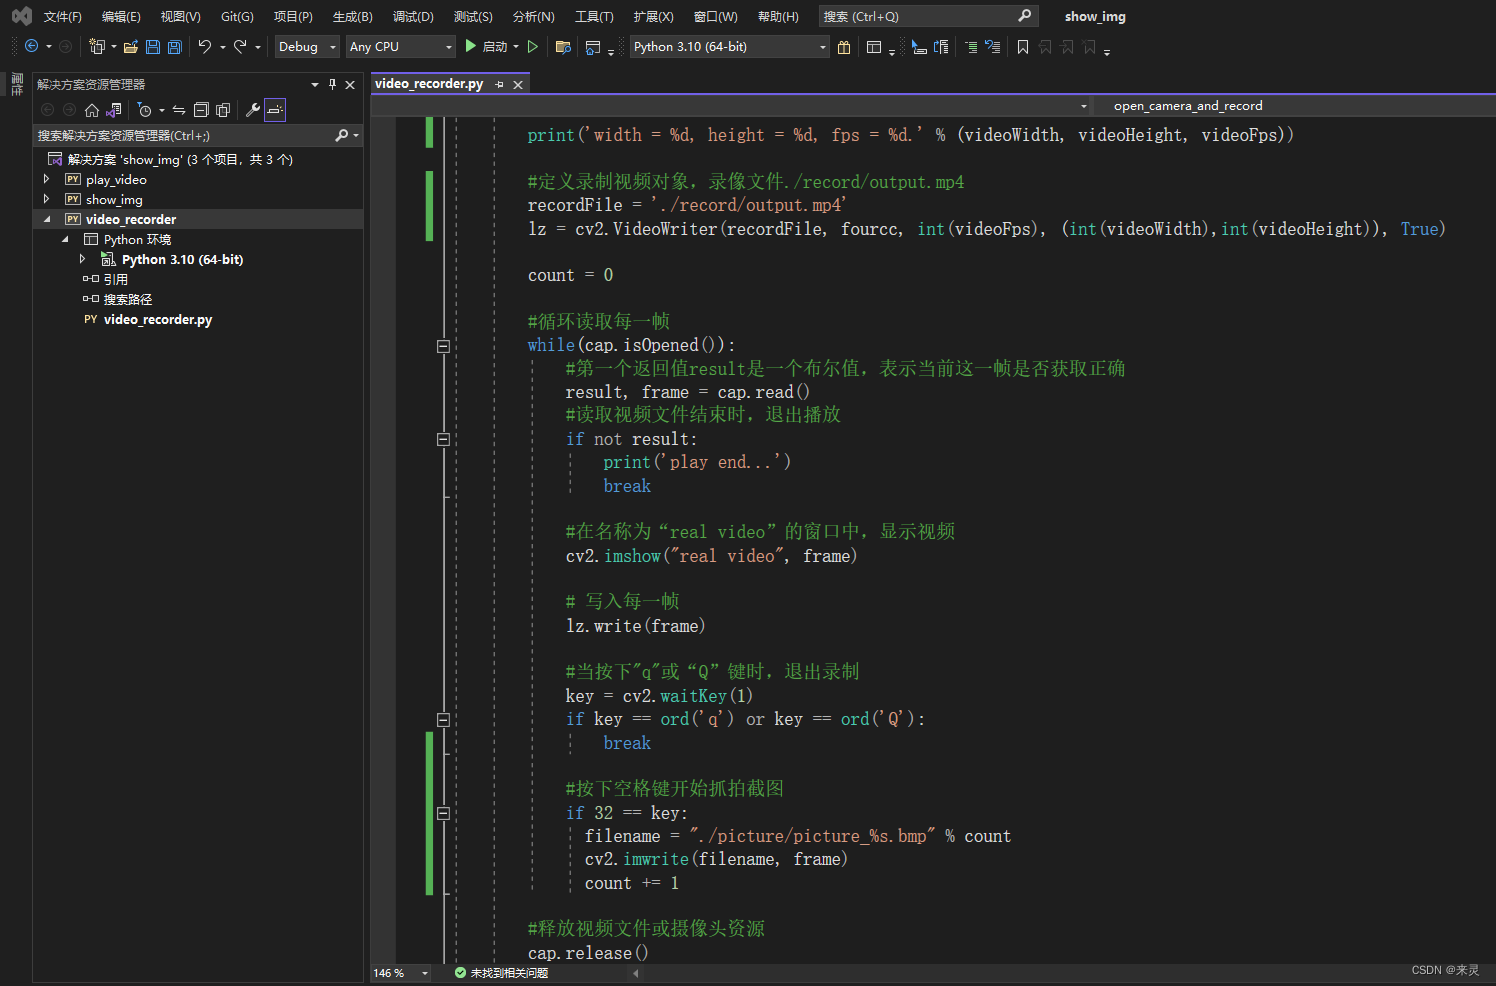Viewport: 1496px width, 986px height.
Task: Toggle Preview Selected Items in Solution Explorer
Action: [x=222, y=110]
